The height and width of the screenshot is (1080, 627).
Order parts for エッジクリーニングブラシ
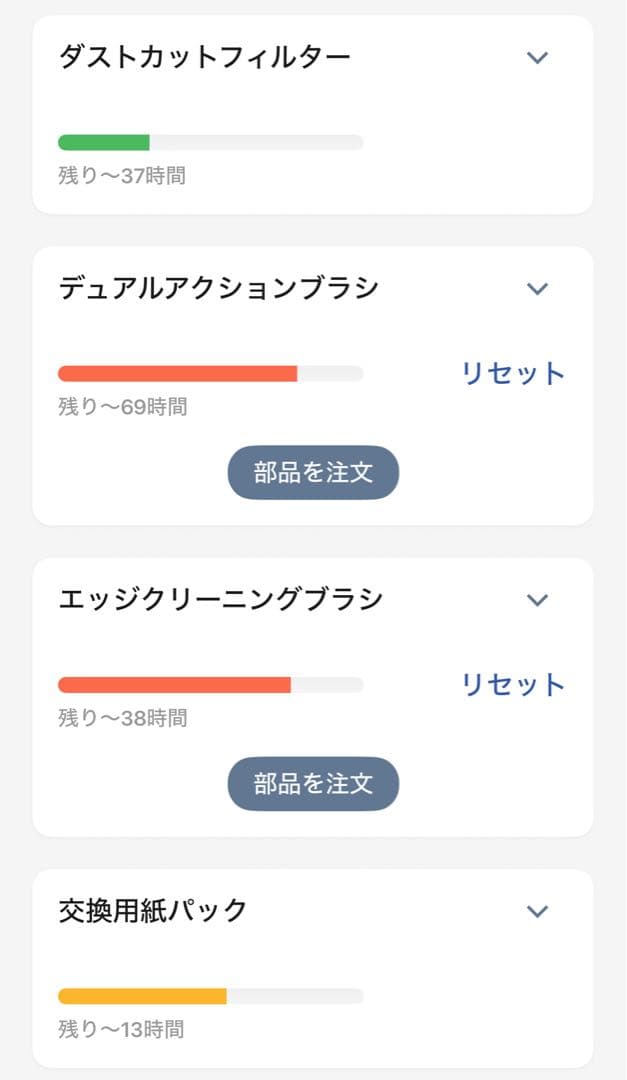point(312,784)
